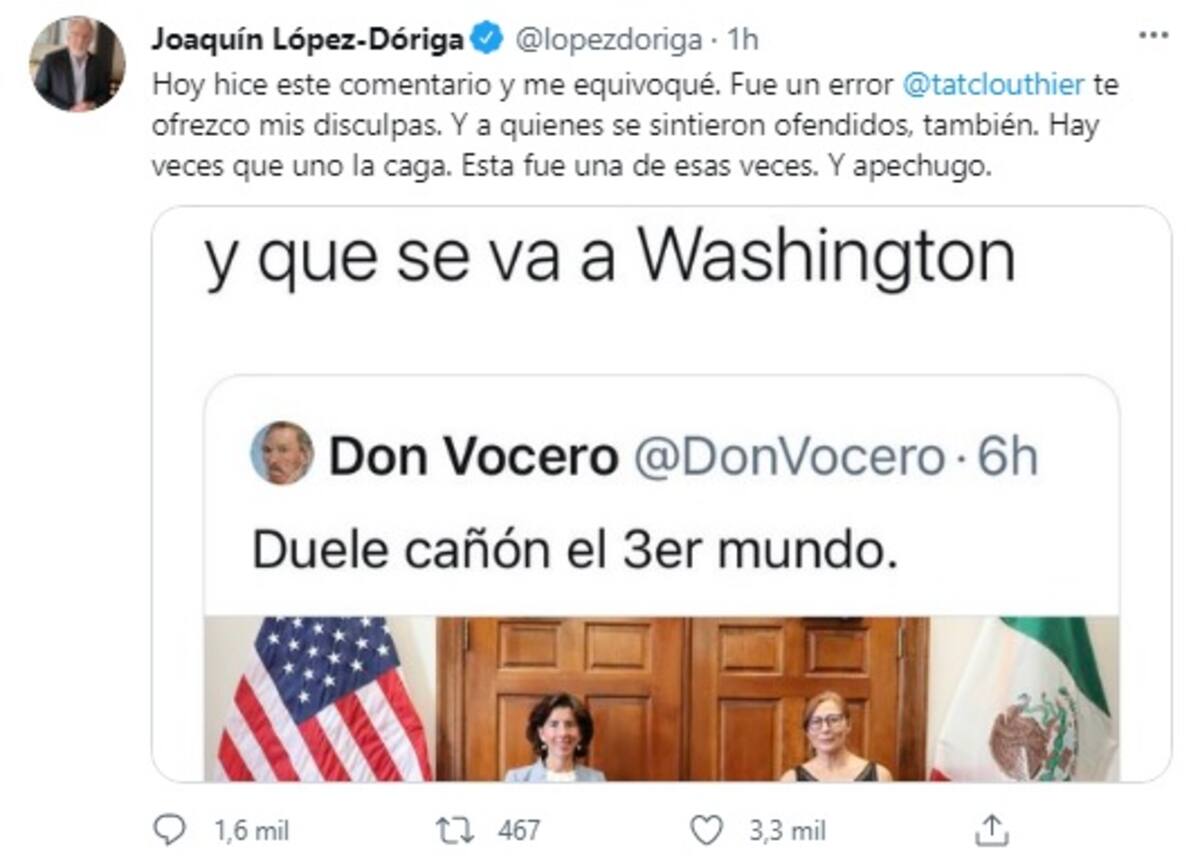Screen dimensions: 1200x867
Task: Click the 'y que se va a Washington' text
Action: (610, 261)
